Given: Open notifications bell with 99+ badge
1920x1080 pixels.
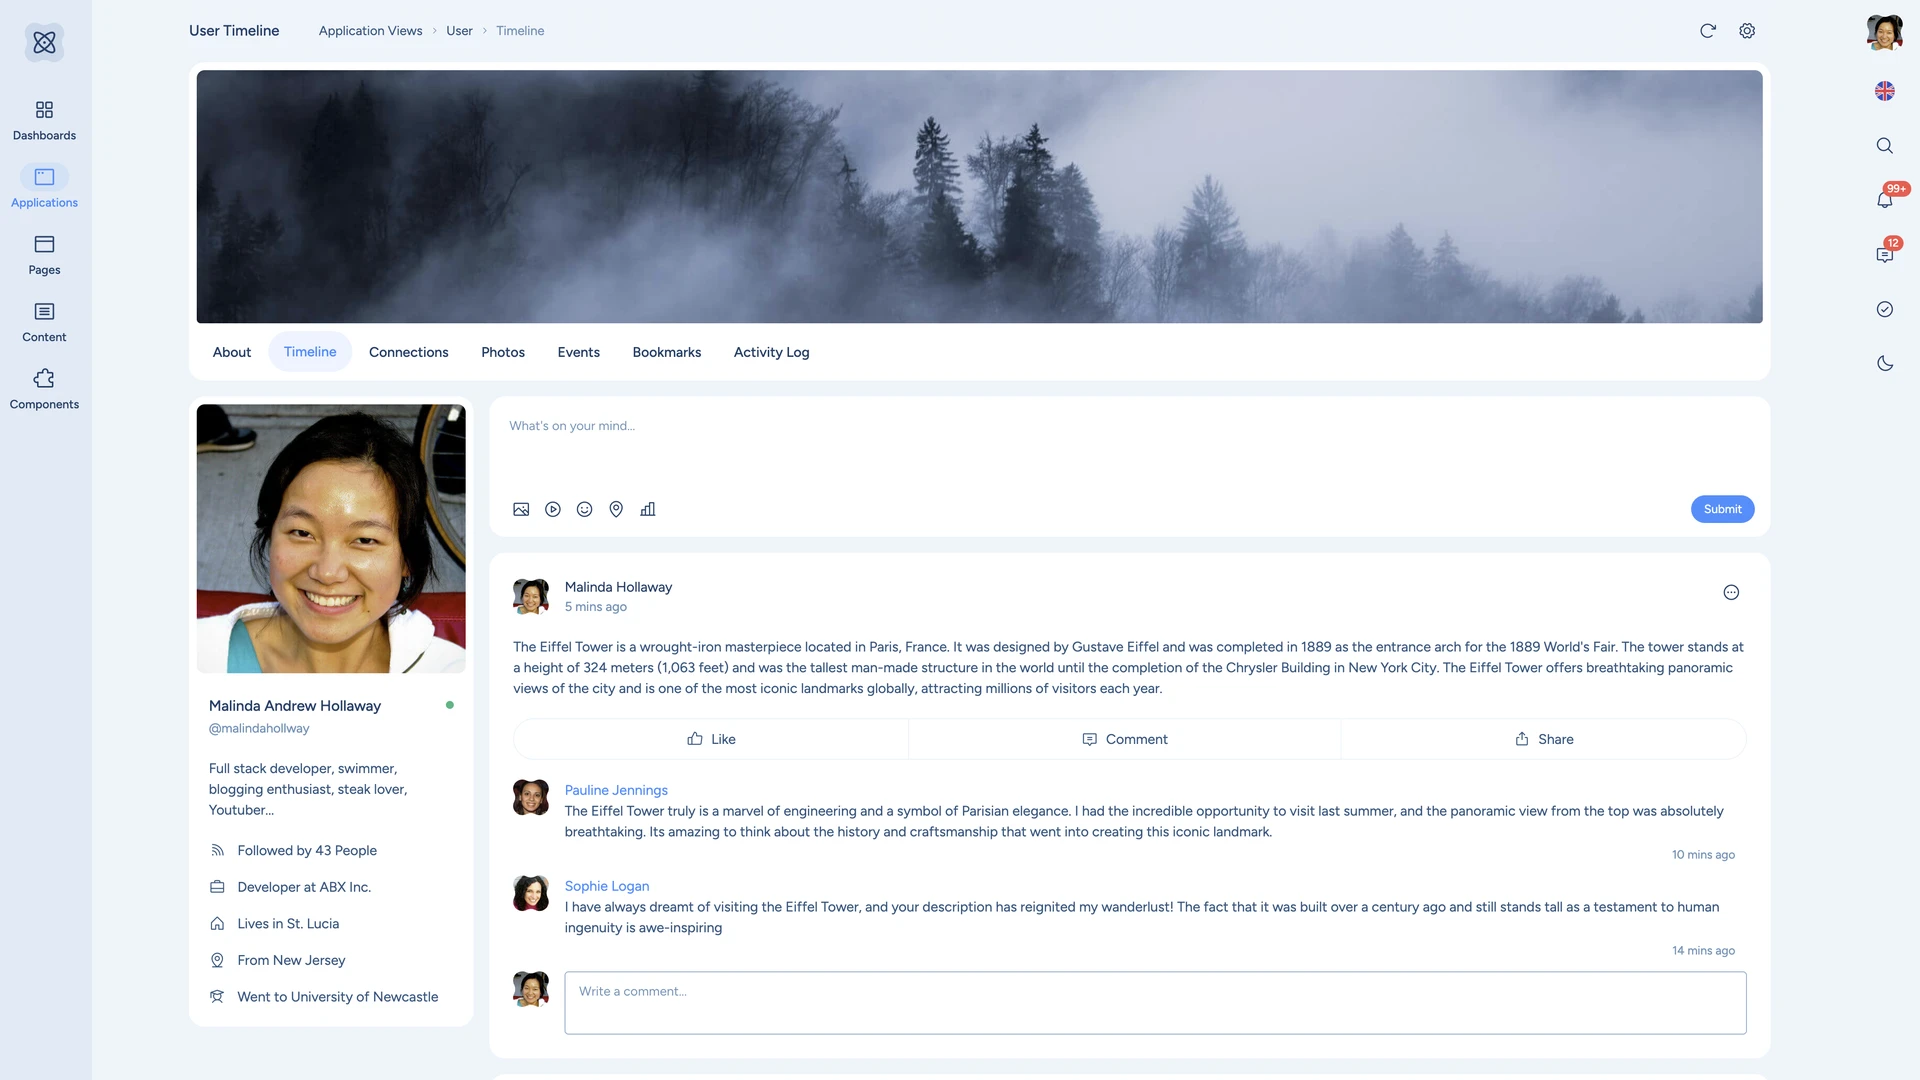Looking at the screenshot, I should pos(1884,199).
